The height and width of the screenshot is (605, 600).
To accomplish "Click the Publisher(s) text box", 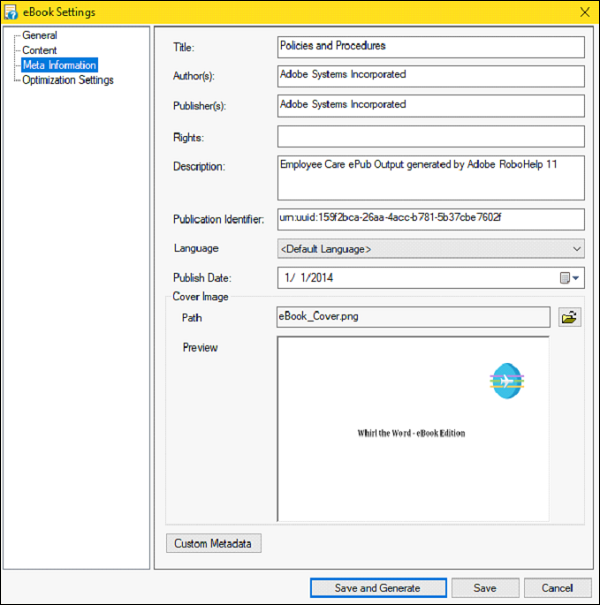I will click(x=430, y=106).
